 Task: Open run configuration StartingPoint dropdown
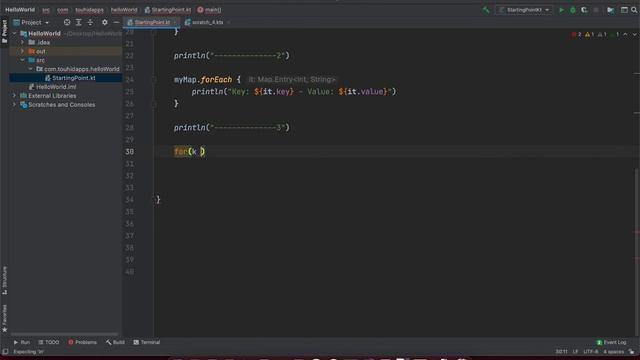tap(524, 10)
